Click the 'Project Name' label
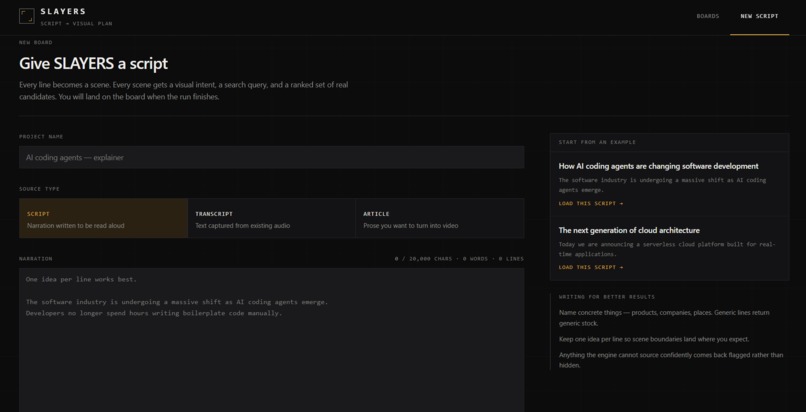The width and height of the screenshot is (806, 412). [x=41, y=137]
